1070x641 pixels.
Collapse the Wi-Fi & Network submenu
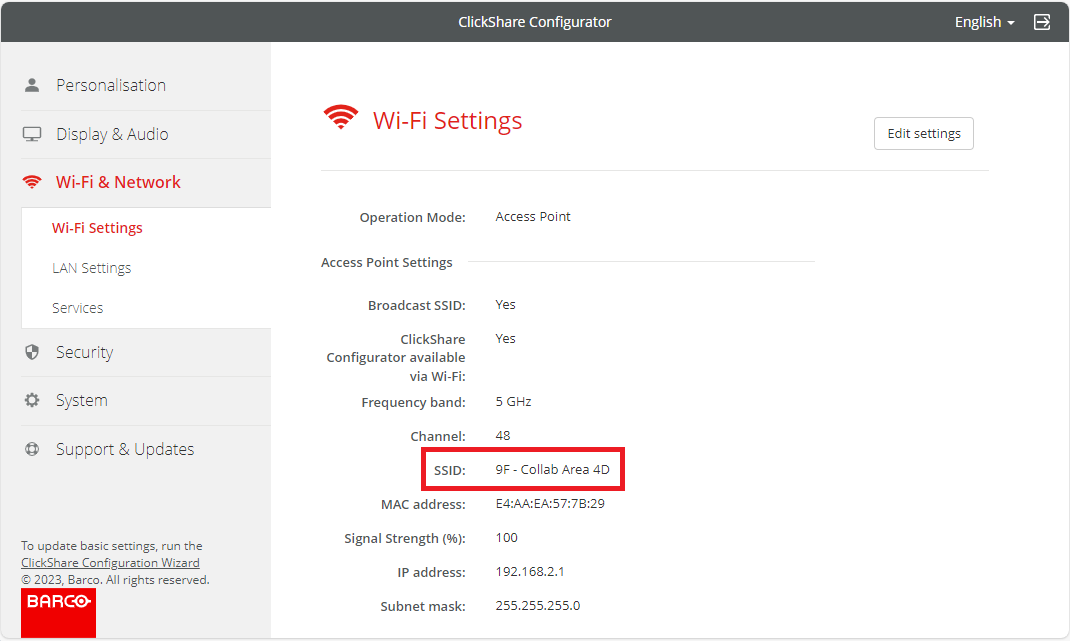tap(119, 181)
